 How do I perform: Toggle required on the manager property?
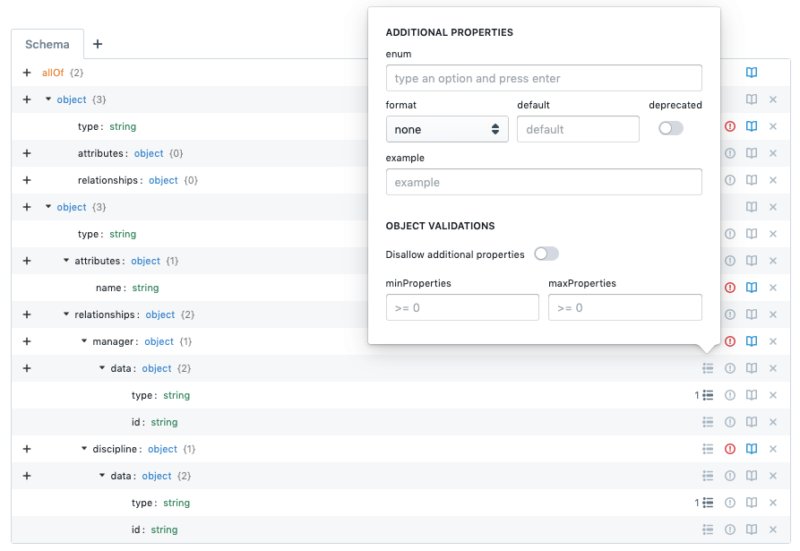tap(730, 341)
